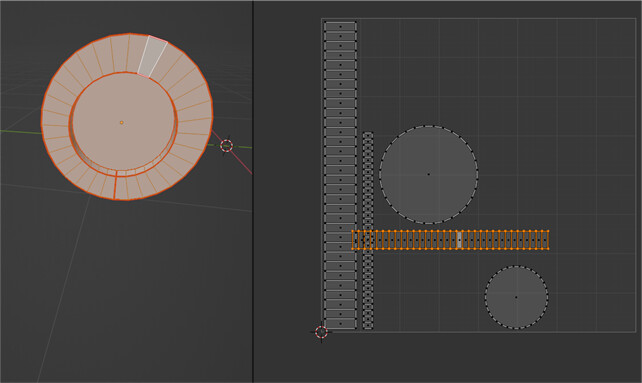The height and width of the screenshot is (383, 642).
Task: Click the thick seam edge at cylinder's bottom rim
Action: pos(115,186)
